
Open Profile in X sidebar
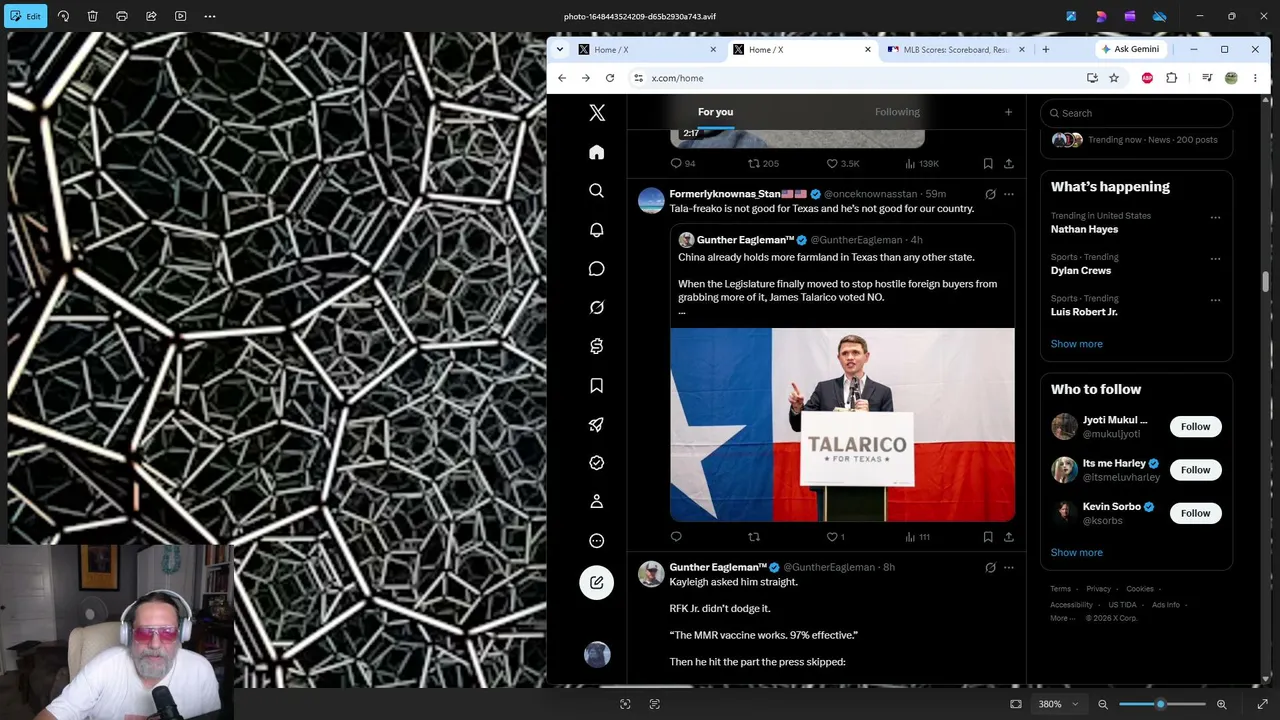[597, 501]
